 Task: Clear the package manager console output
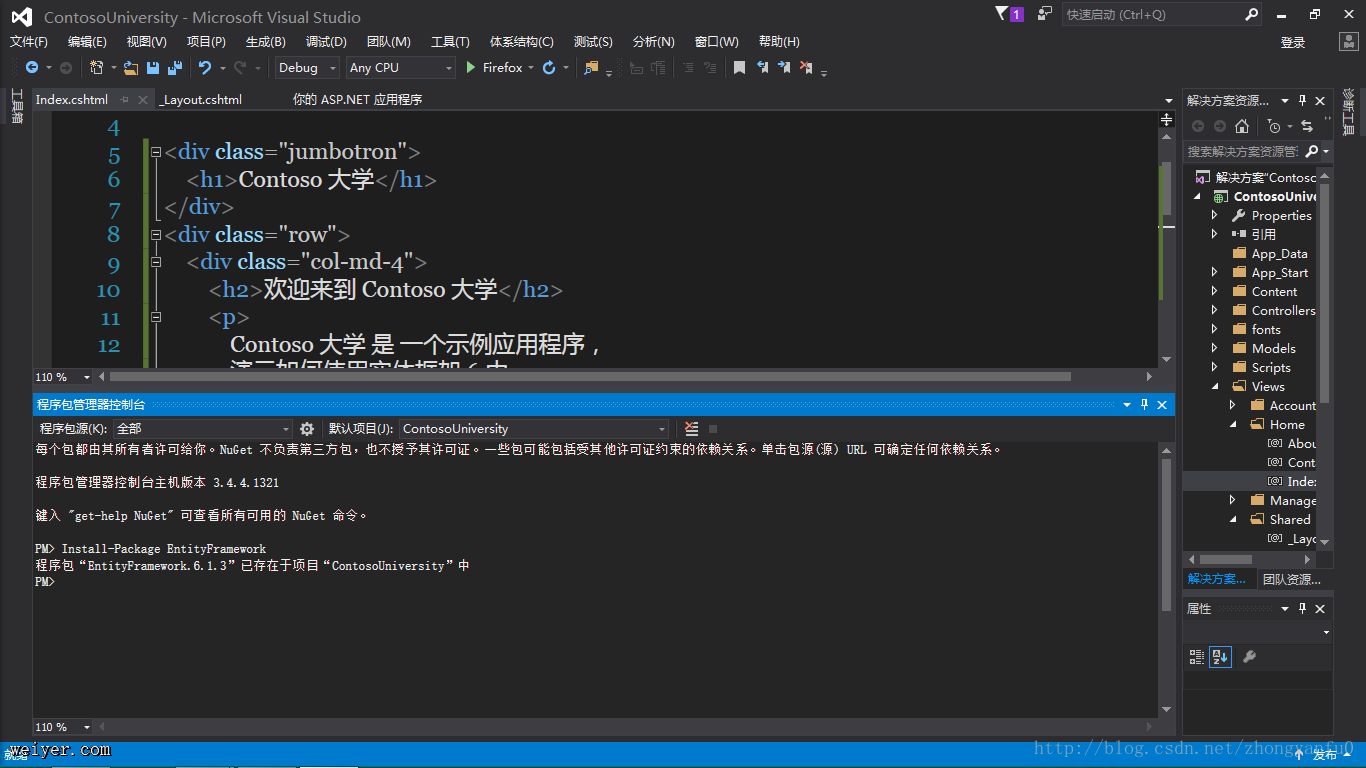[691, 429]
